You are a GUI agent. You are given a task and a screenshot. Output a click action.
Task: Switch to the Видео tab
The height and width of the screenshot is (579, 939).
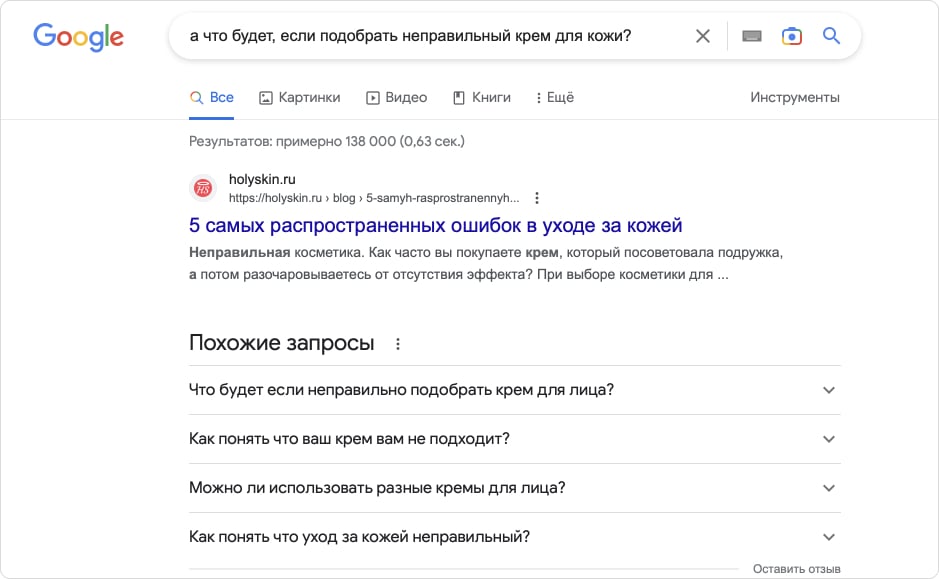pos(397,98)
